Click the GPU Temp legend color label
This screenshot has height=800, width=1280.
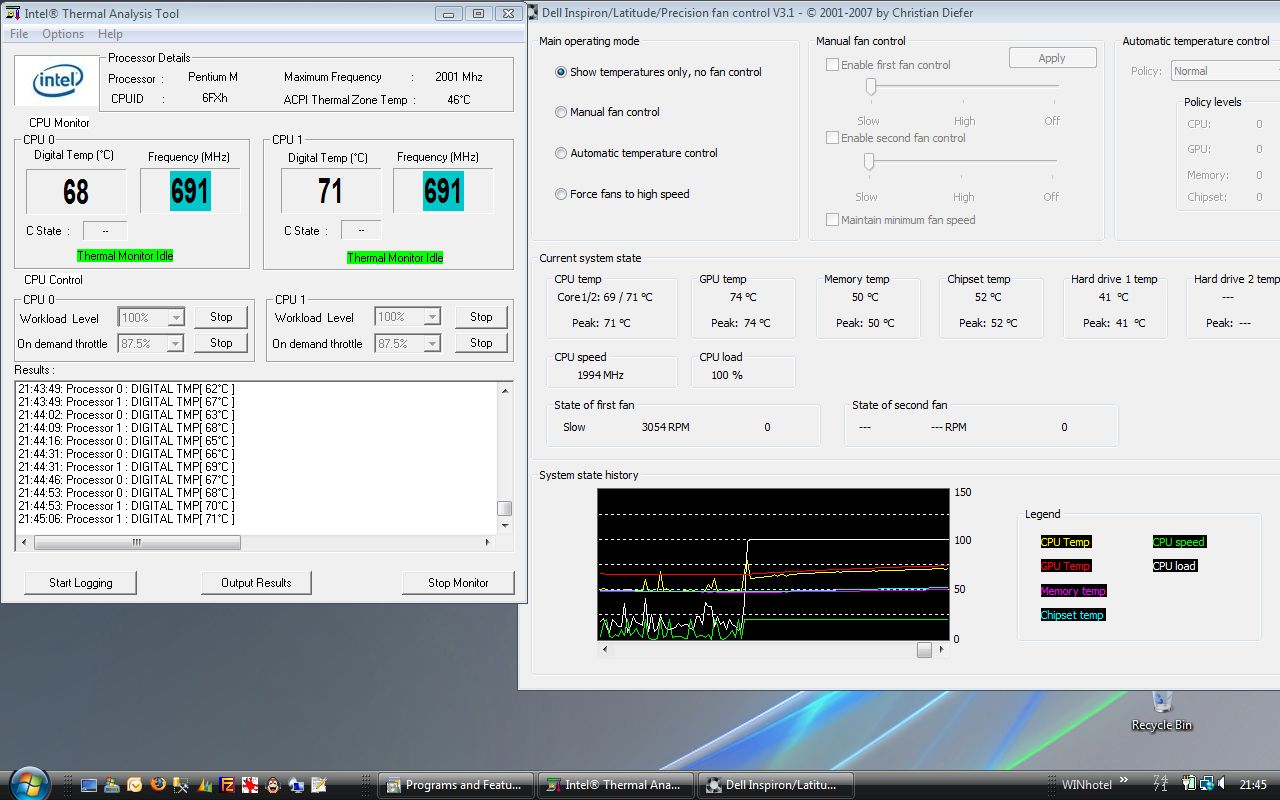(x=1065, y=566)
